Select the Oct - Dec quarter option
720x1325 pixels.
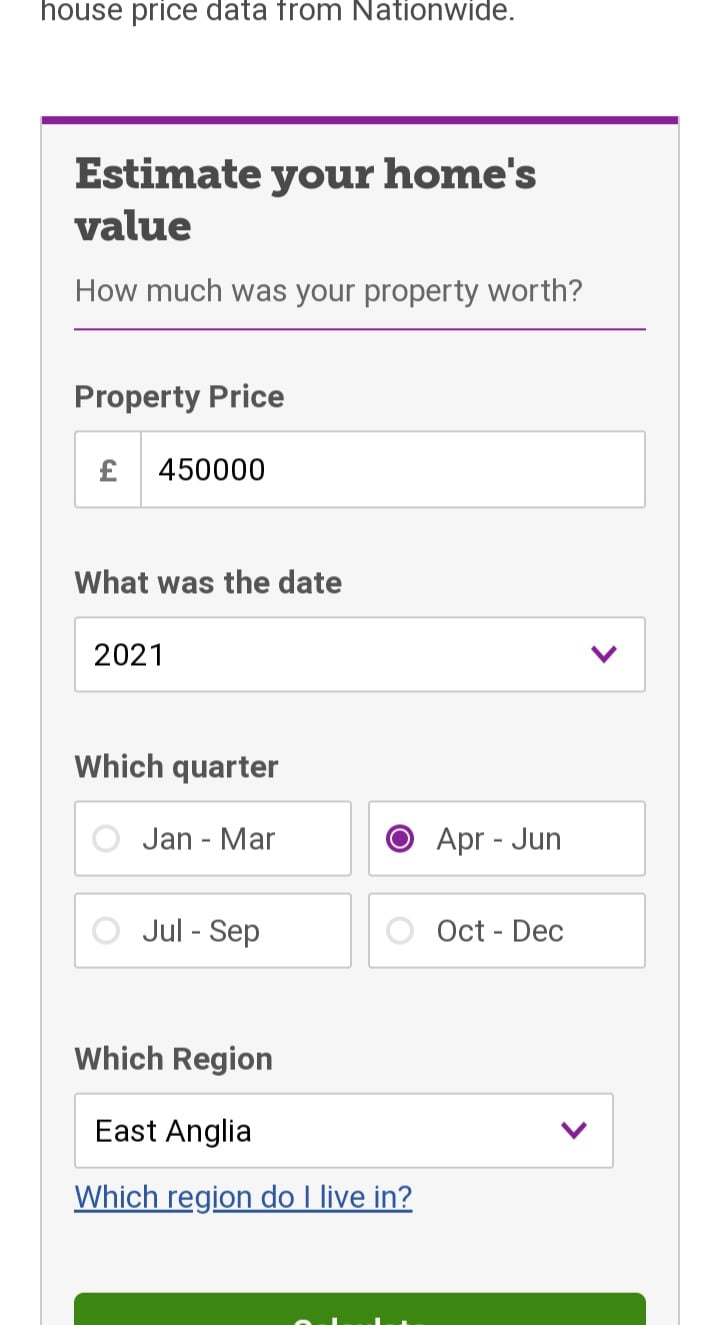506,930
